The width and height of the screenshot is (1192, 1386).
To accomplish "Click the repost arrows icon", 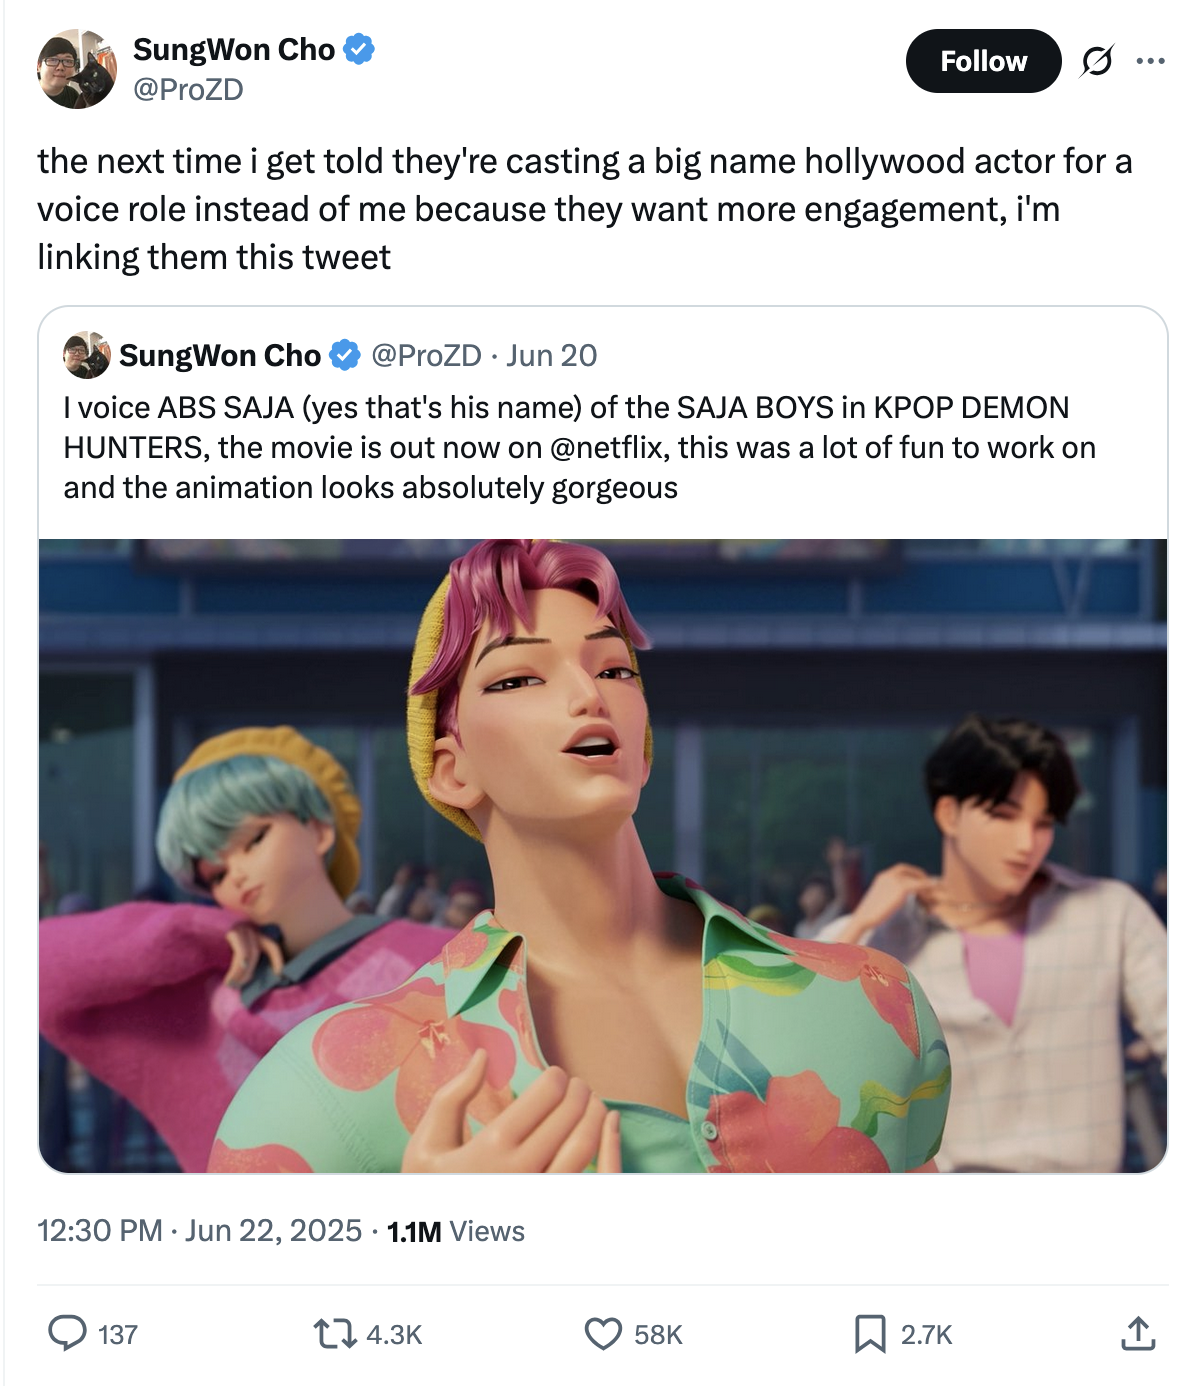I will click(334, 1333).
